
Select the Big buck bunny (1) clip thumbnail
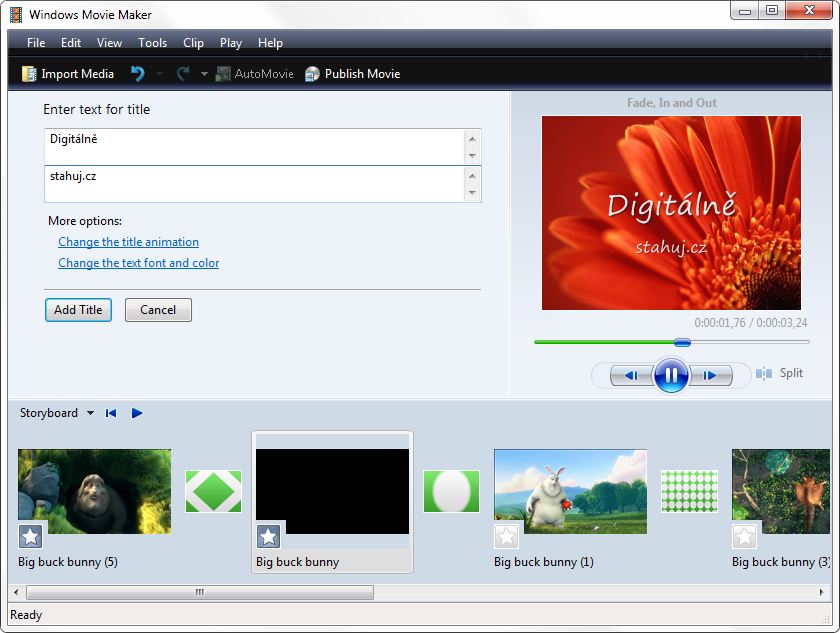point(571,491)
